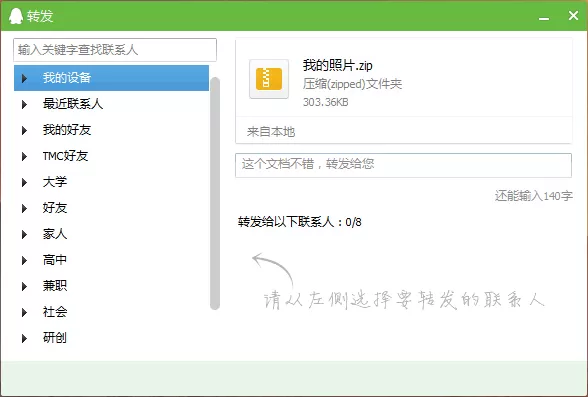Select the 我的设备 group label
Screen dimensions: 588x397
67,78
